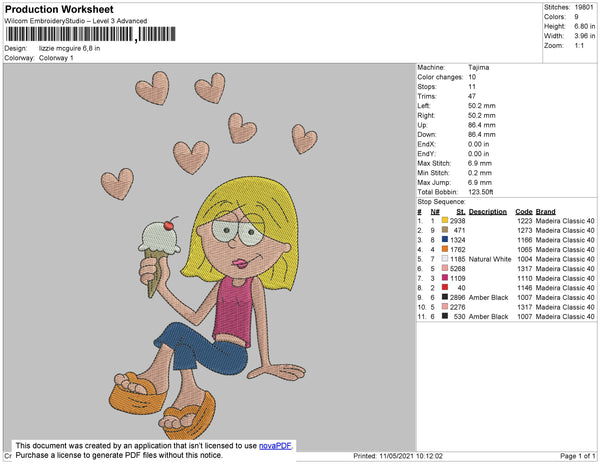The width and height of the screenshot is (600, 464).
Task: Click the 'Max Stitch:' label
Action: click(434, 163)
